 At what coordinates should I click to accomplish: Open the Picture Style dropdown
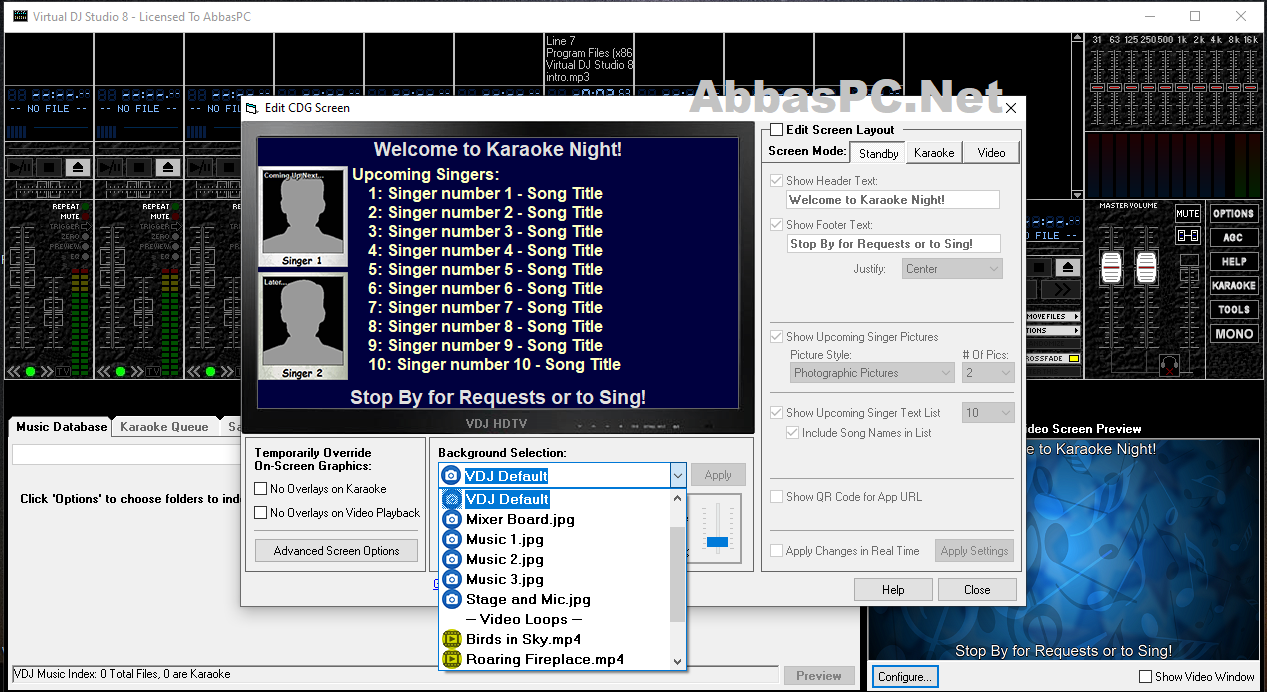(873, 373)
